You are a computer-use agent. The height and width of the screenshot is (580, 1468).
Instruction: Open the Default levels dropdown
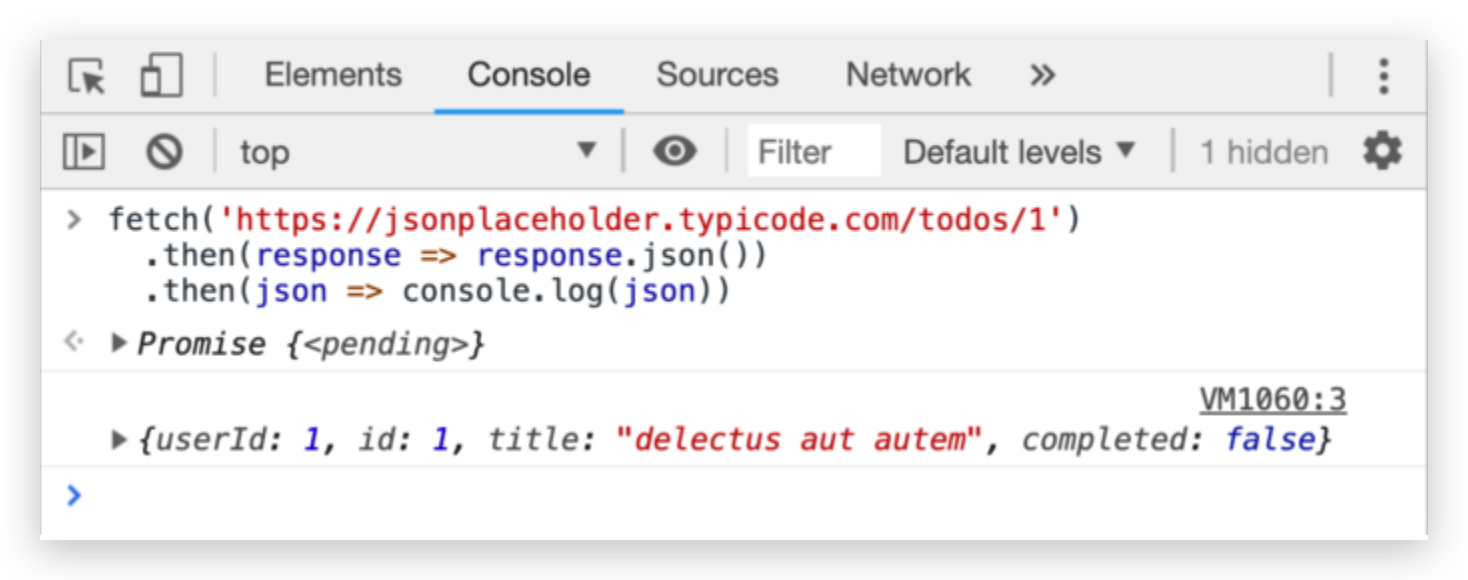click(1020, 152)
